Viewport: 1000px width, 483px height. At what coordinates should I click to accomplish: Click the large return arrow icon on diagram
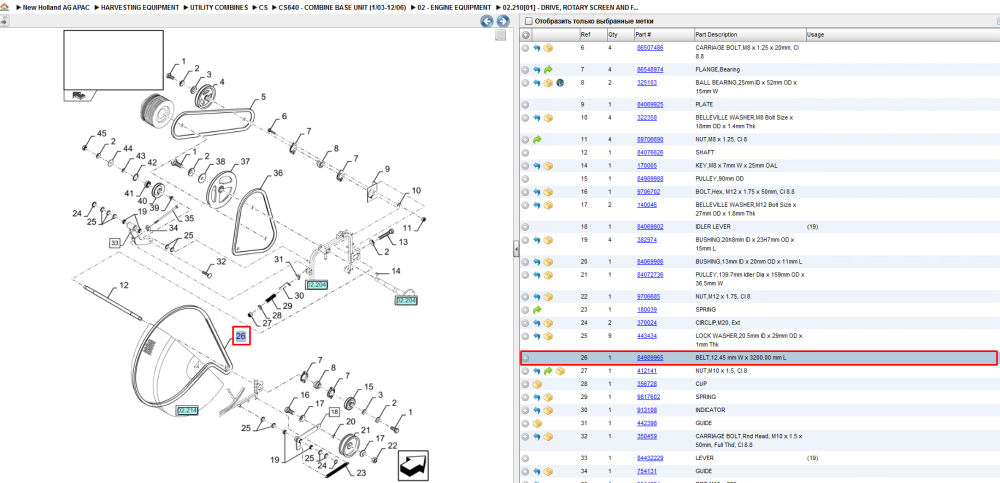(413, 466)
